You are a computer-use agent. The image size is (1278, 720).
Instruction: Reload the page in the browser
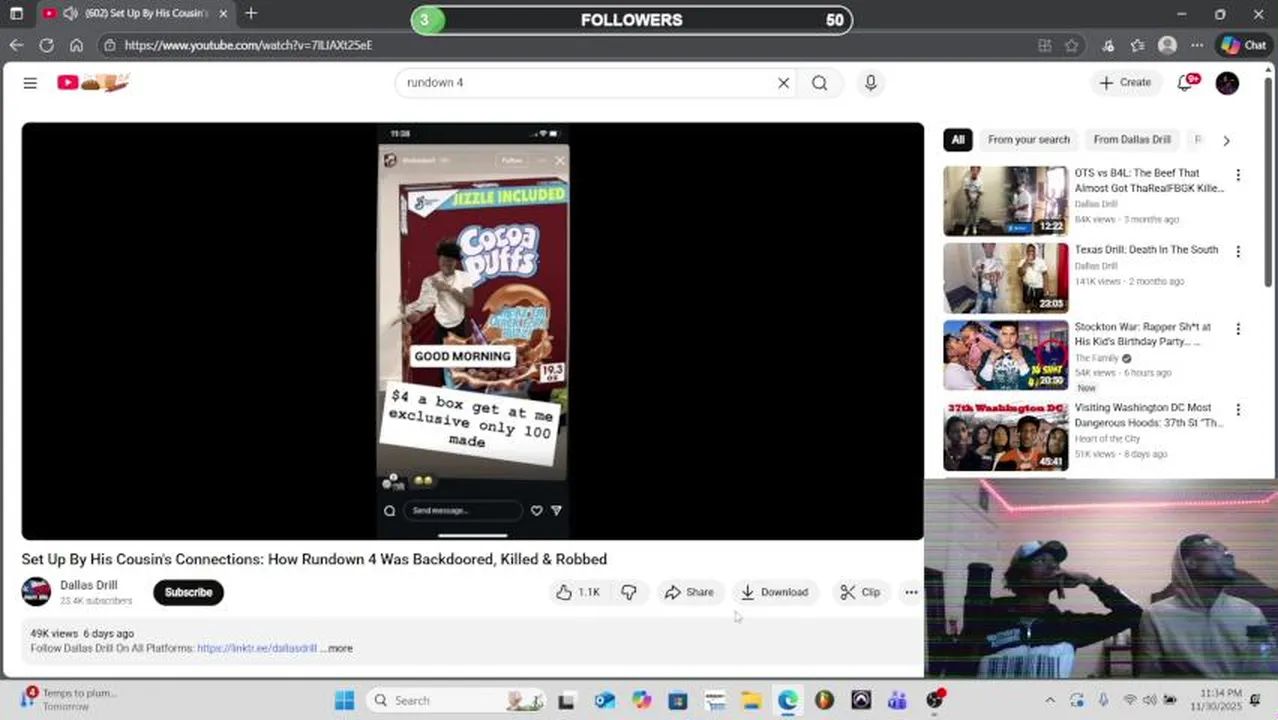[x=46, y=45]
